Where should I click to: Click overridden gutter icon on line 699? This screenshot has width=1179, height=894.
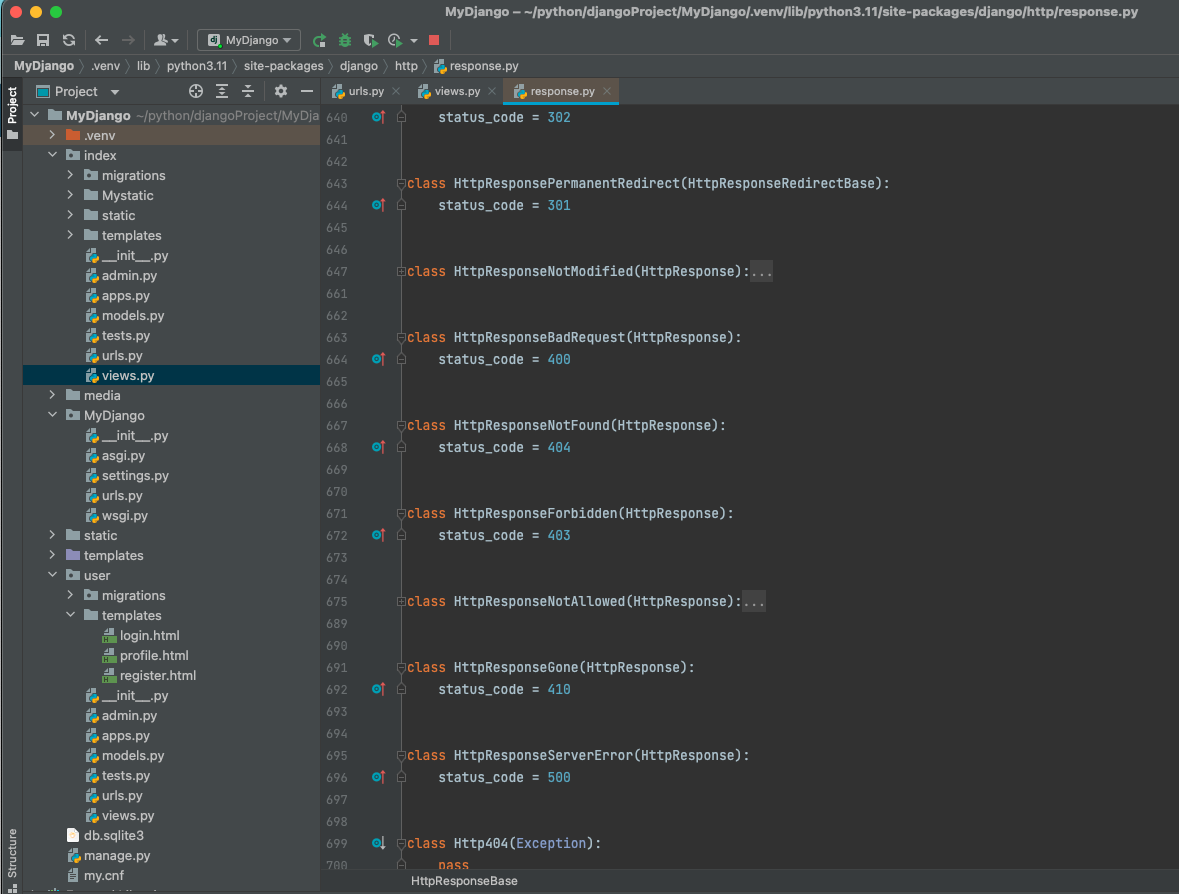point(378,844)
